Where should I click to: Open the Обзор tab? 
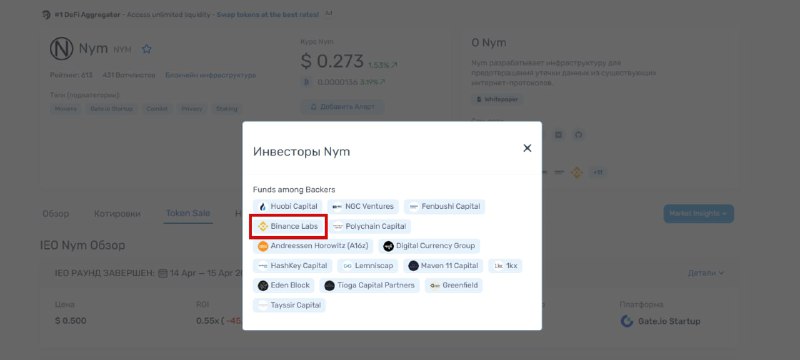[56, 214]
